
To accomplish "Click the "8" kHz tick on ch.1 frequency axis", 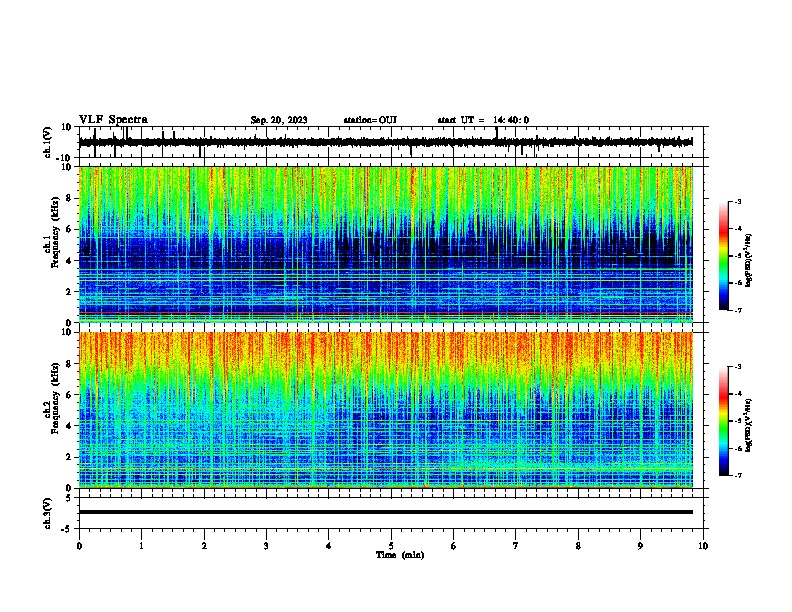I will coord(69,198).
